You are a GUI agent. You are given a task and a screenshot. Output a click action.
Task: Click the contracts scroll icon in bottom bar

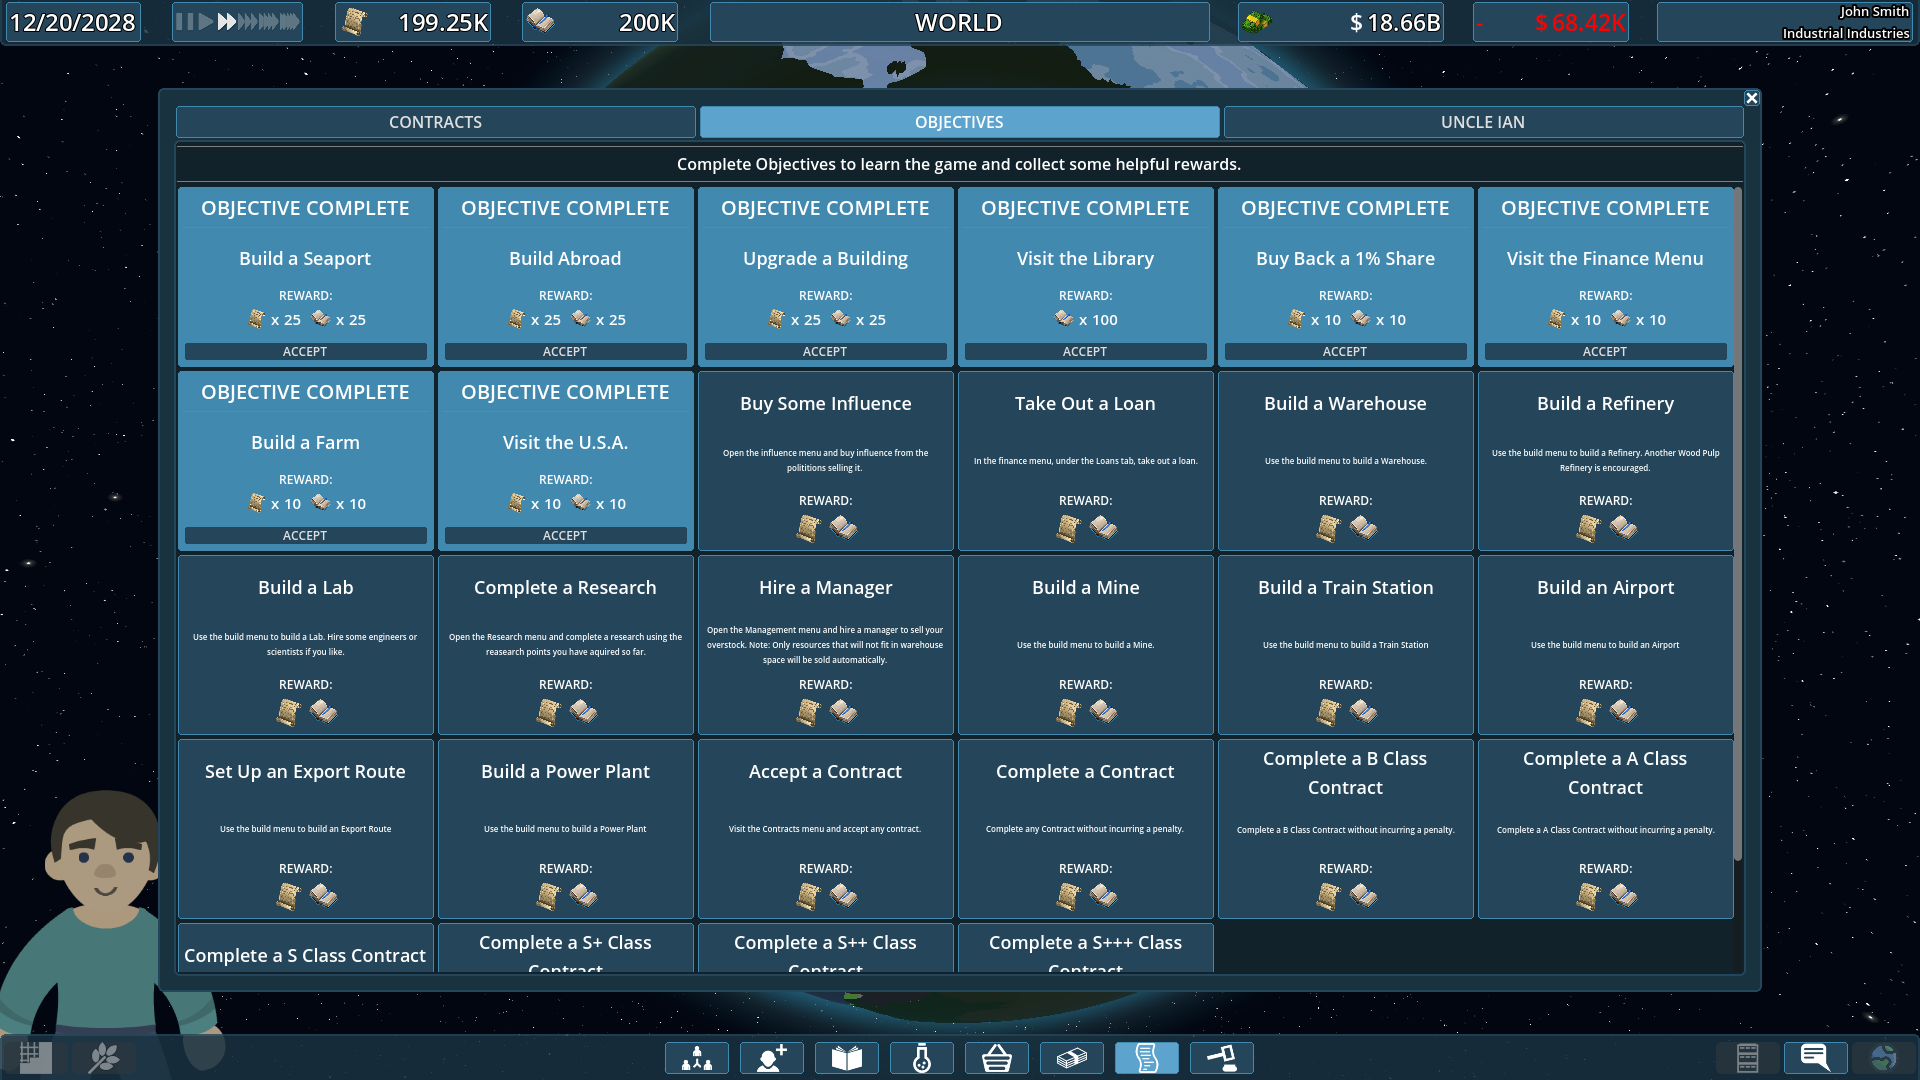click(1147, 1058)
